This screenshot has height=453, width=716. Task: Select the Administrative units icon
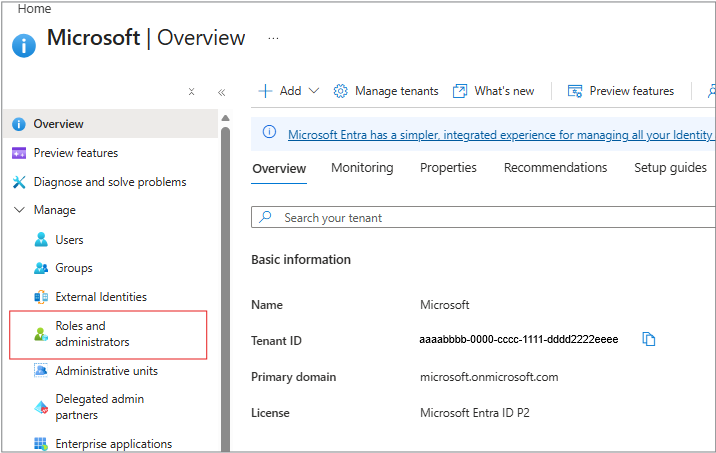click(x=41, y=371)
